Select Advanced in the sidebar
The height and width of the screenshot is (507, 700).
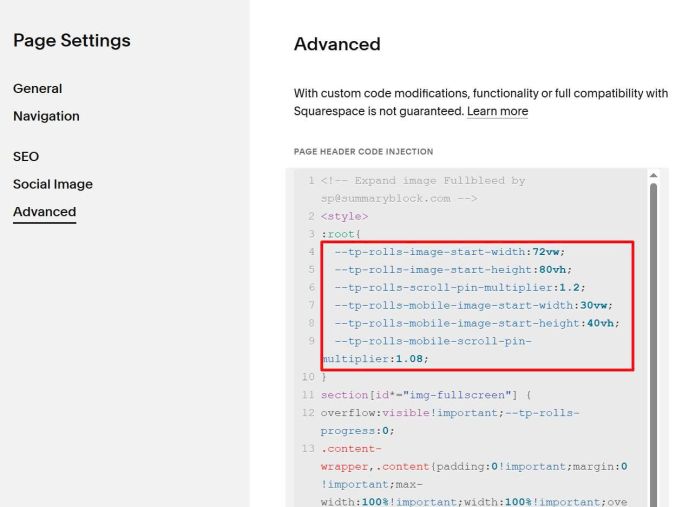(x=44, y=212)
